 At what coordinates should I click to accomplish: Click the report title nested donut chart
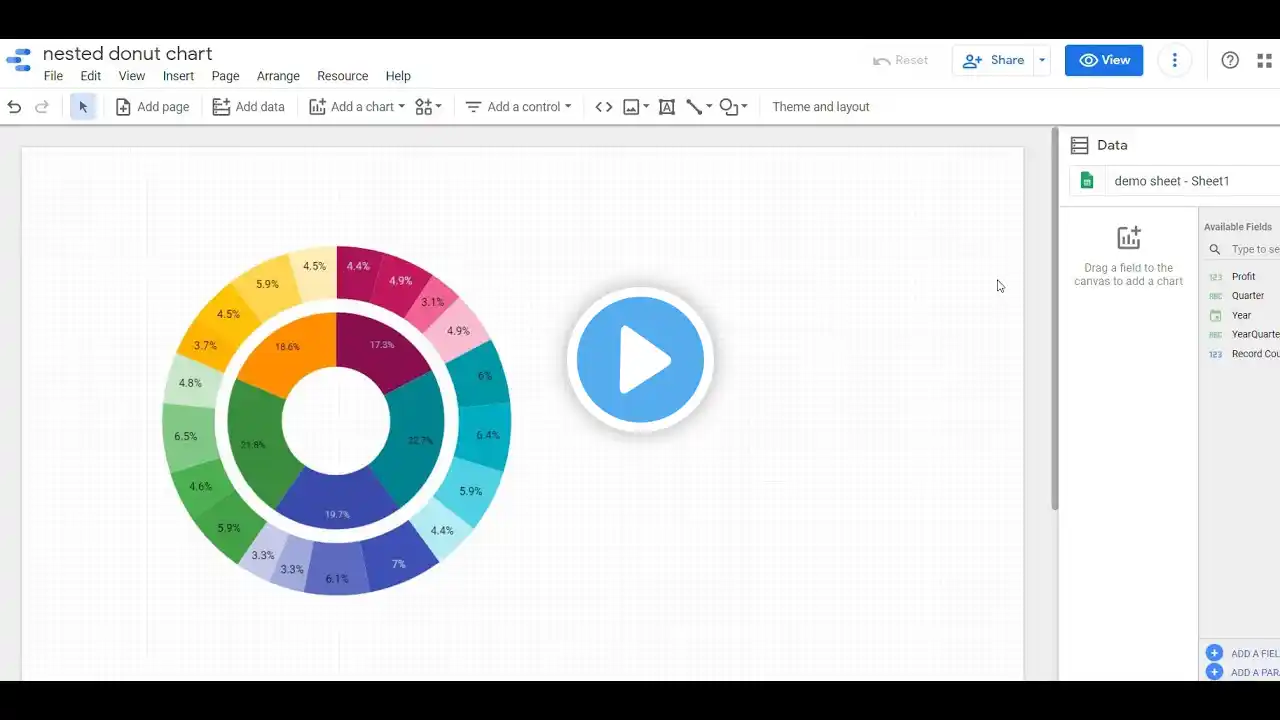pyautogui.click(x=128, y=54)
